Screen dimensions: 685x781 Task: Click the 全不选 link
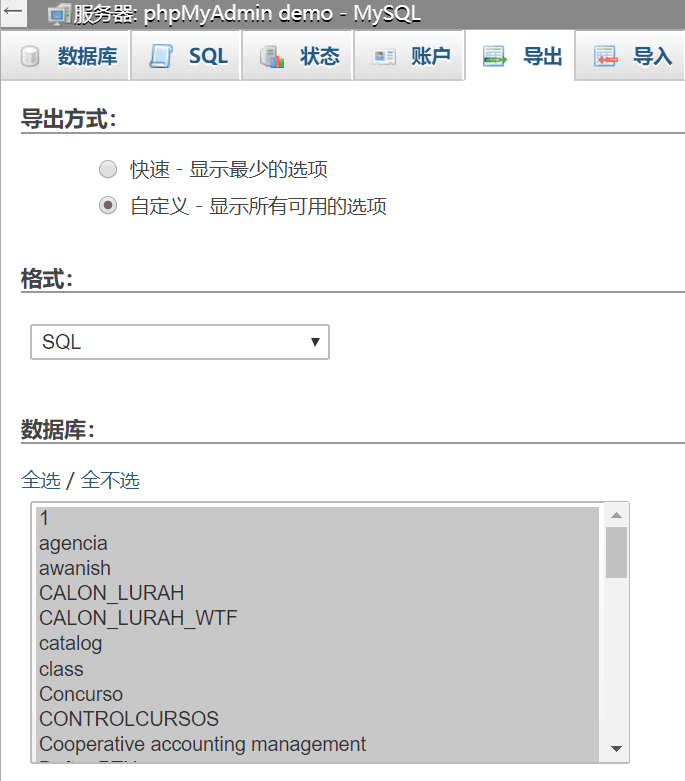click(x=110, y=480)
